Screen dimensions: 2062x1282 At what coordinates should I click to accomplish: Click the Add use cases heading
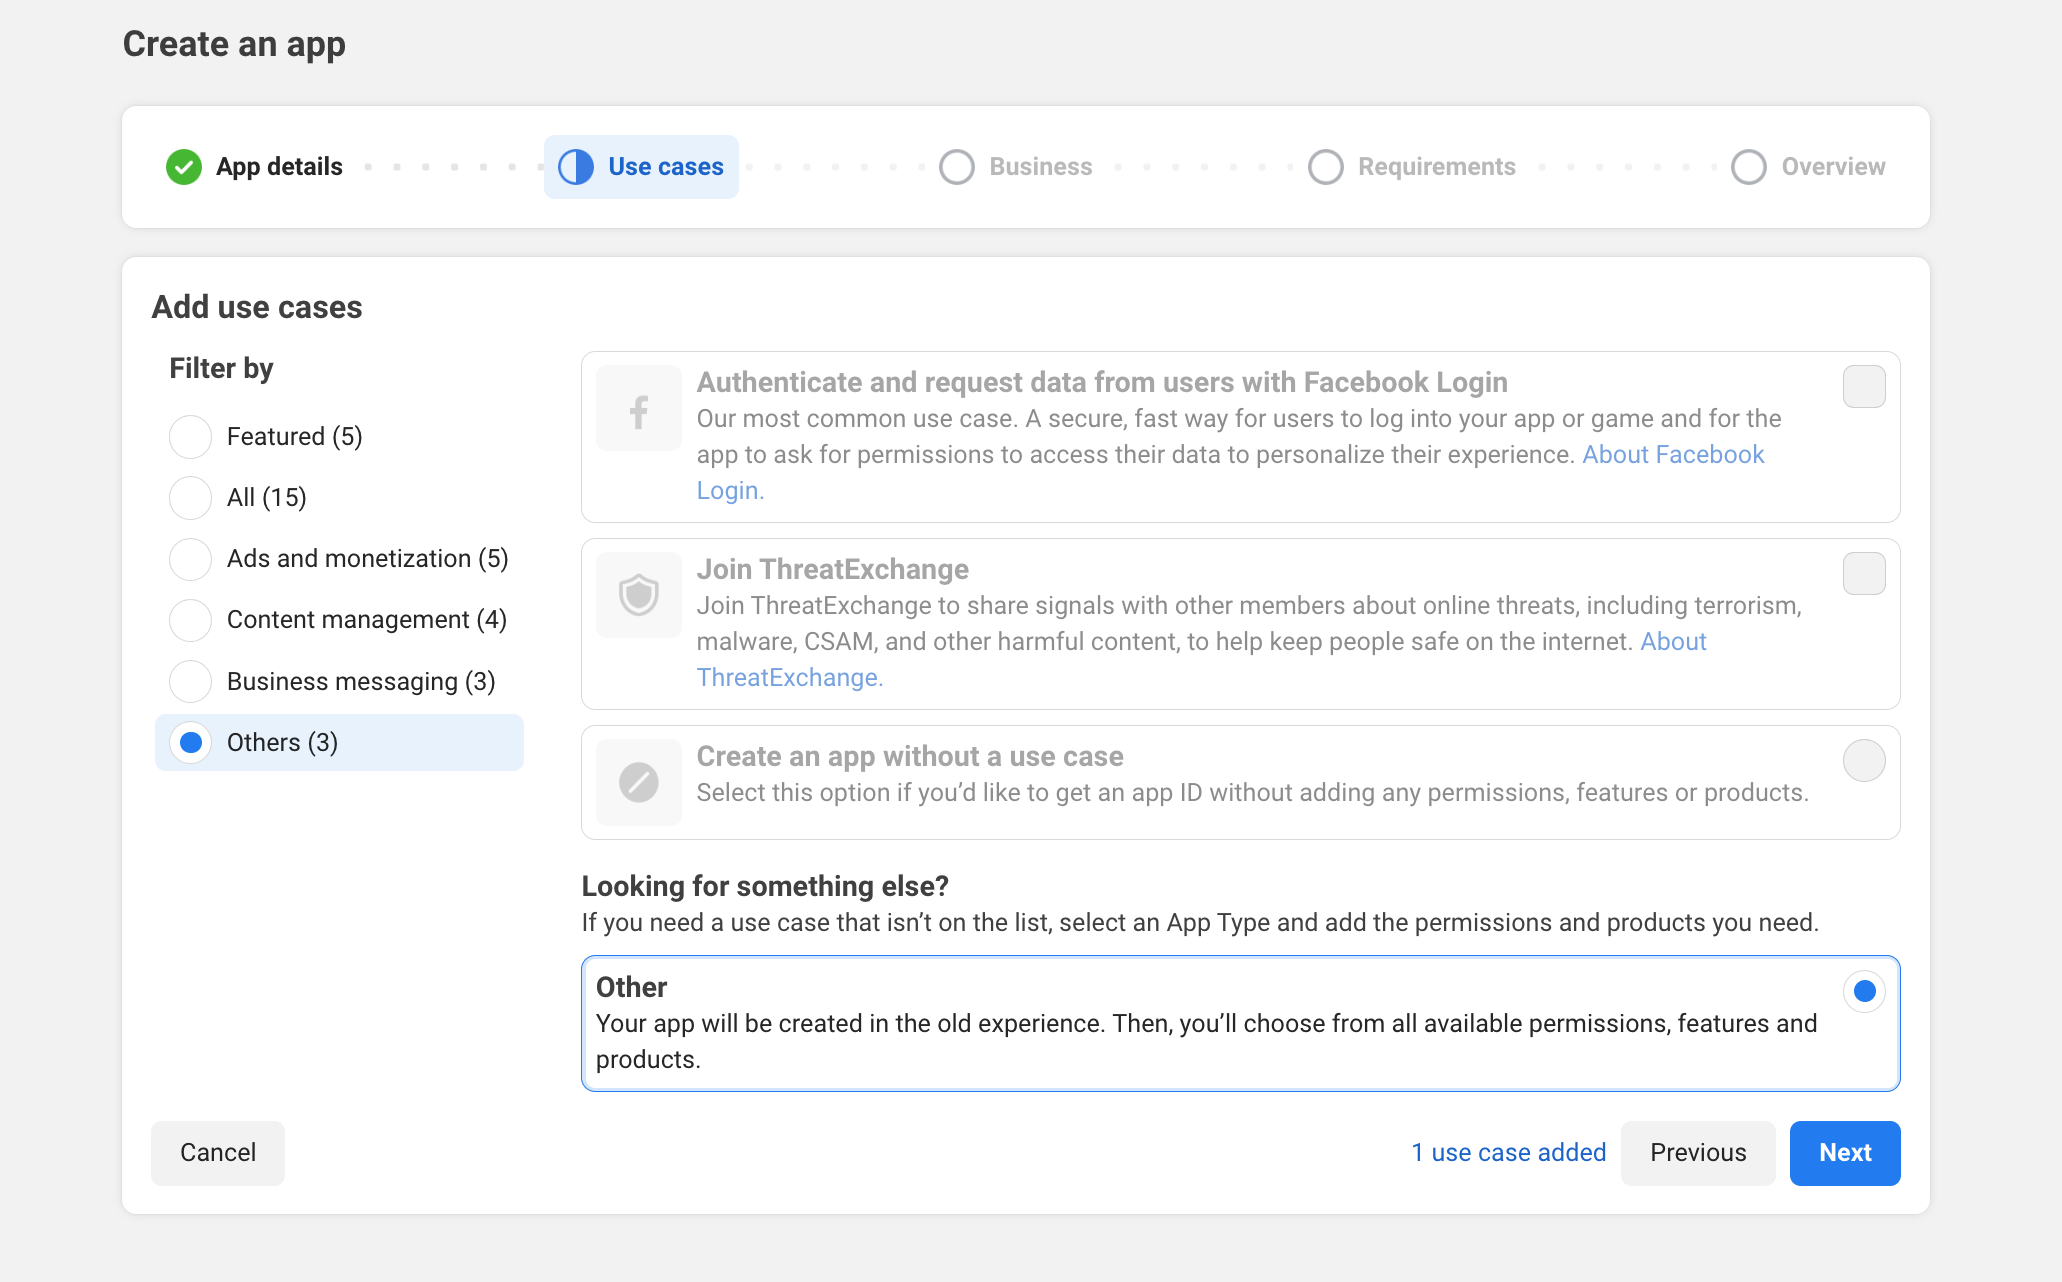tap(257, 308)
